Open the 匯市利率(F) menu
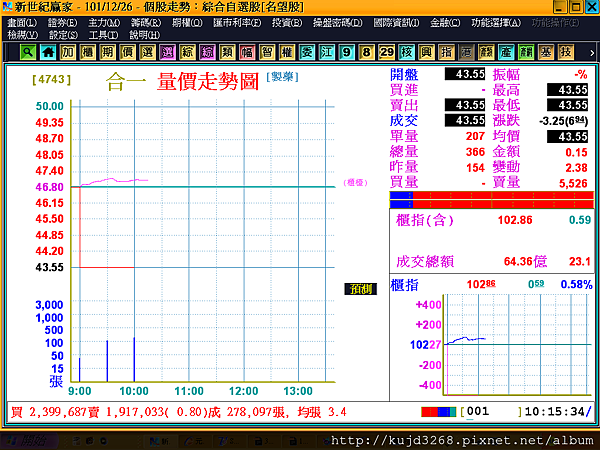Viewport: 600px width, 450px height. pyautogui.click(x=237, y=23)
